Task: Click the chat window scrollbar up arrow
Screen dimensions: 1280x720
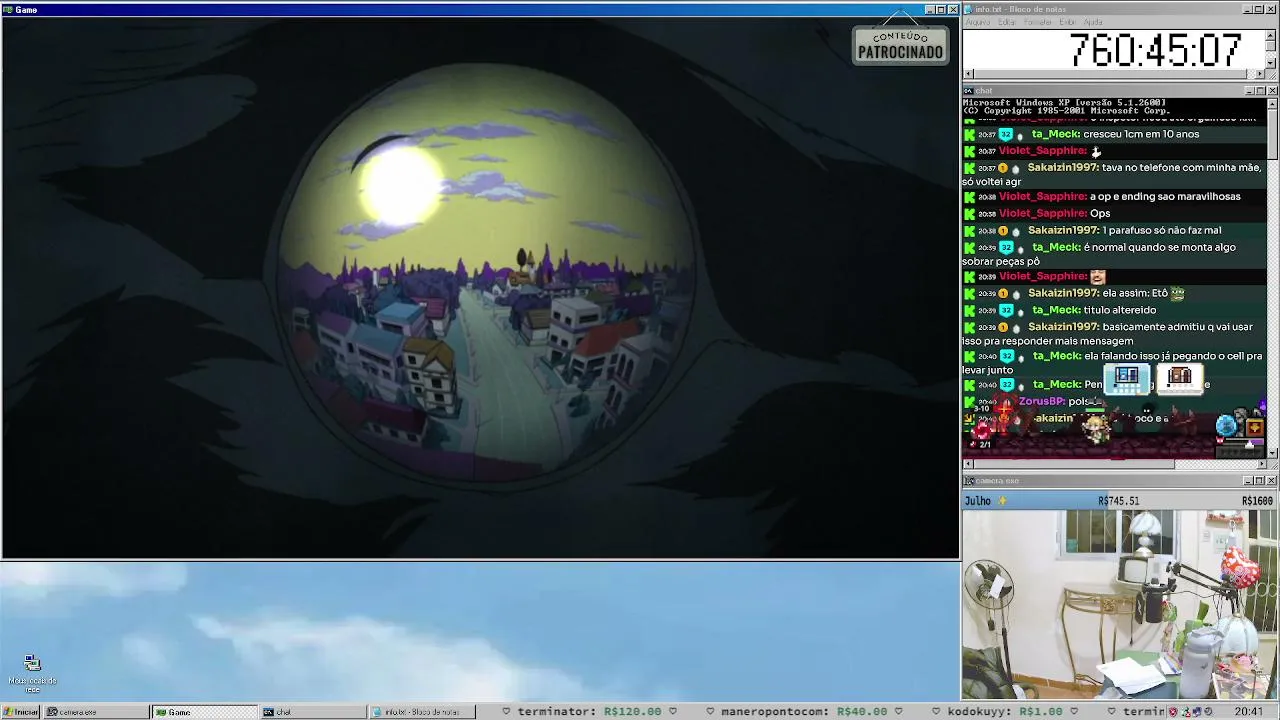Action: coord(1272,103)
